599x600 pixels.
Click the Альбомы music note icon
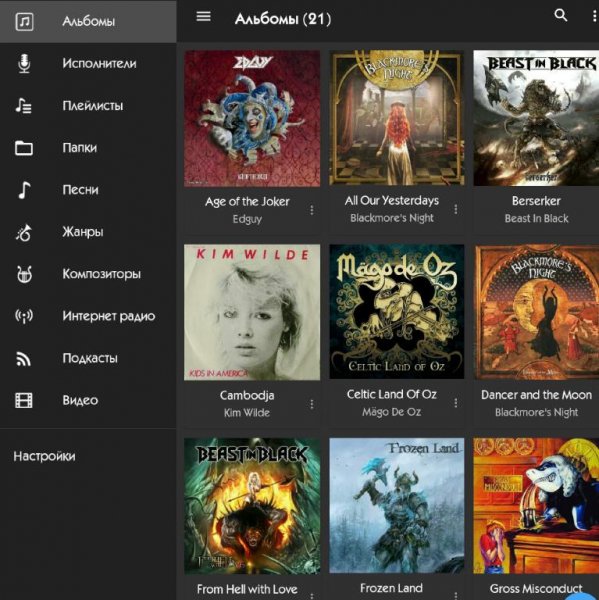coord(24,21)
